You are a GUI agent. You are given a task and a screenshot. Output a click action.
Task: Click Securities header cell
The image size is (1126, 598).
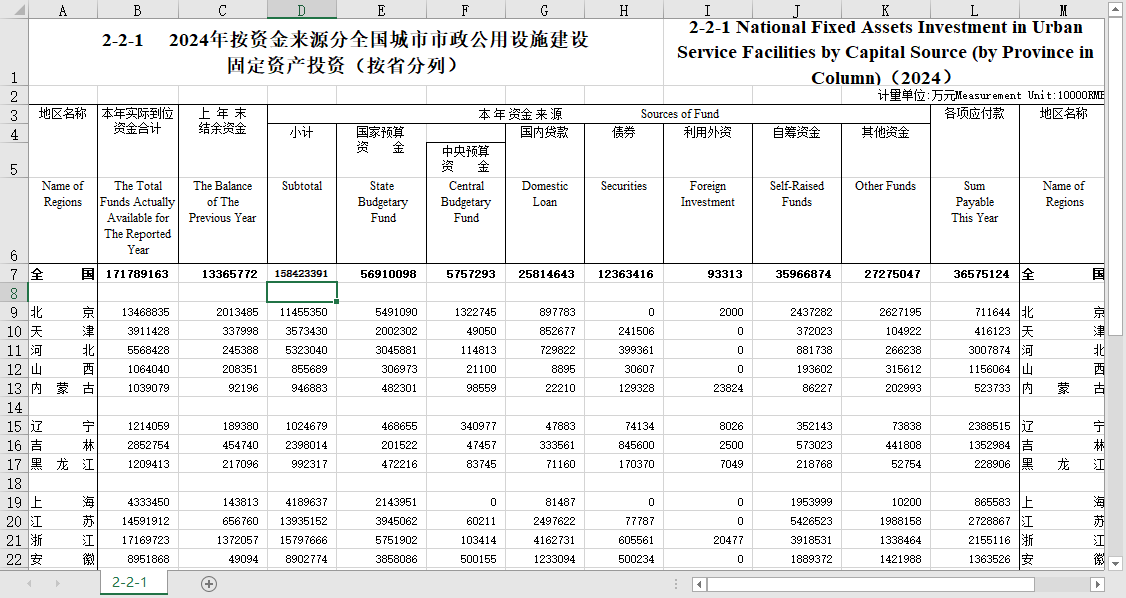[623, 220]
